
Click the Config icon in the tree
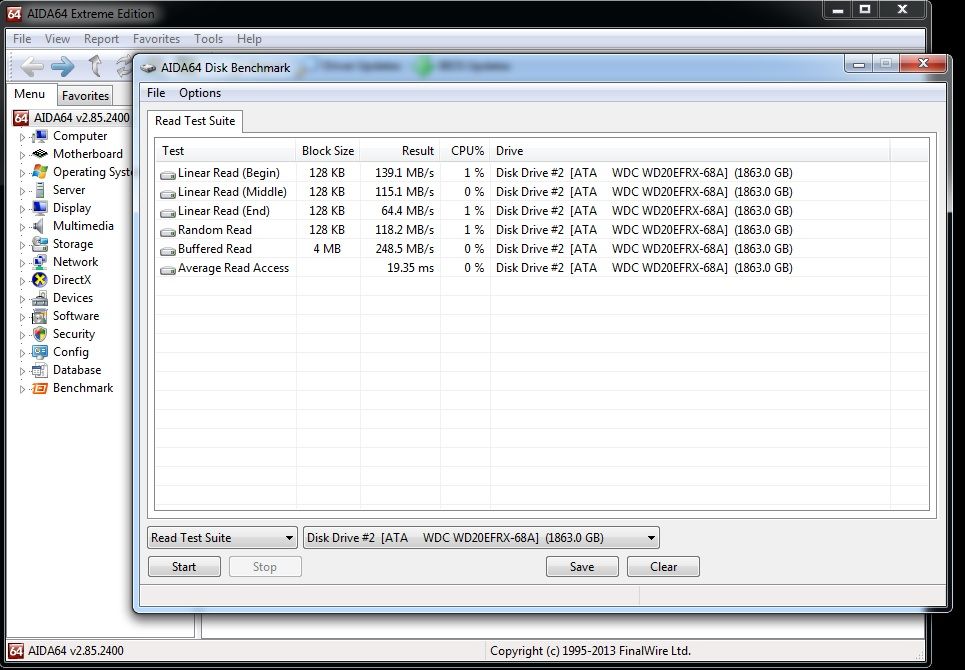pos(39,352)
